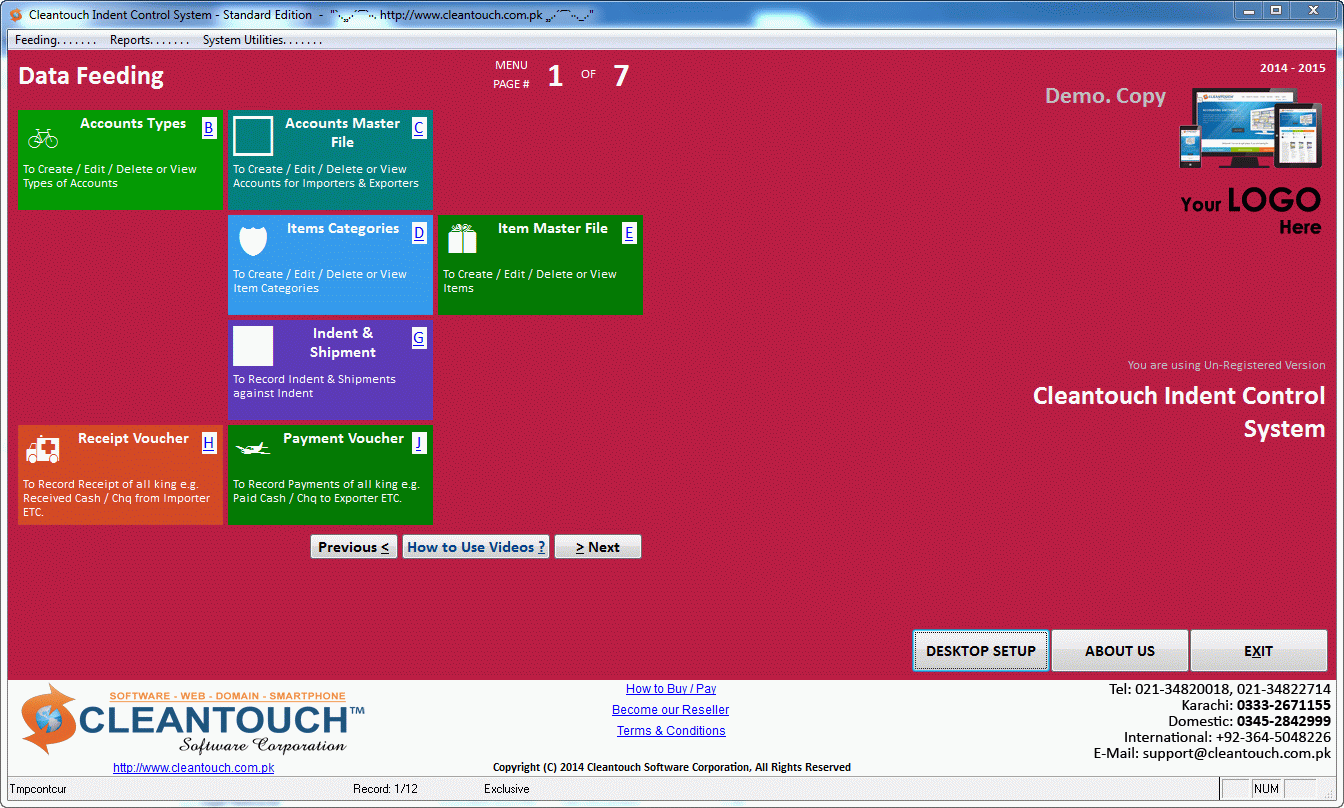Click the ambulance icon on Receipt Voucher

click(43, 450)
